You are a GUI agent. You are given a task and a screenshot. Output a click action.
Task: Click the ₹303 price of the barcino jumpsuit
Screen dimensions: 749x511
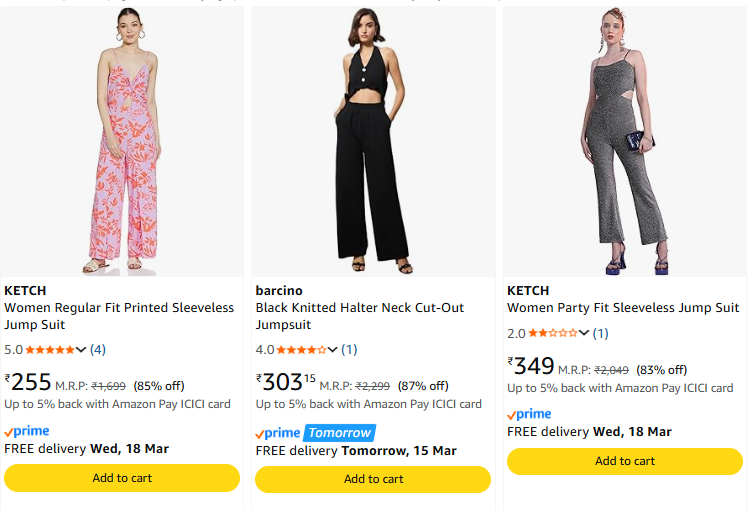[x=285, y=381]
